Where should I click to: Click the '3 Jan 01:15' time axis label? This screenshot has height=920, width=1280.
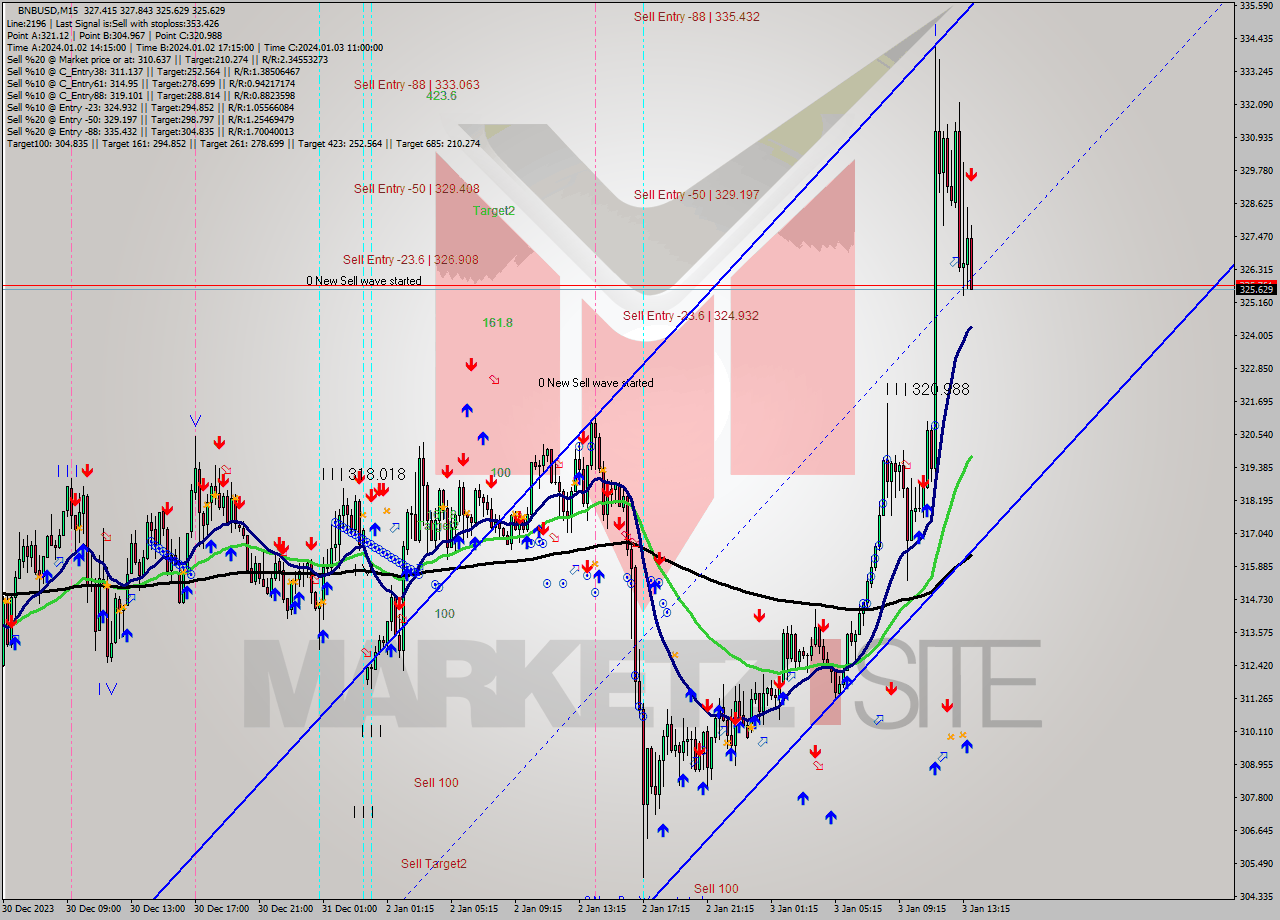point(794,910)
